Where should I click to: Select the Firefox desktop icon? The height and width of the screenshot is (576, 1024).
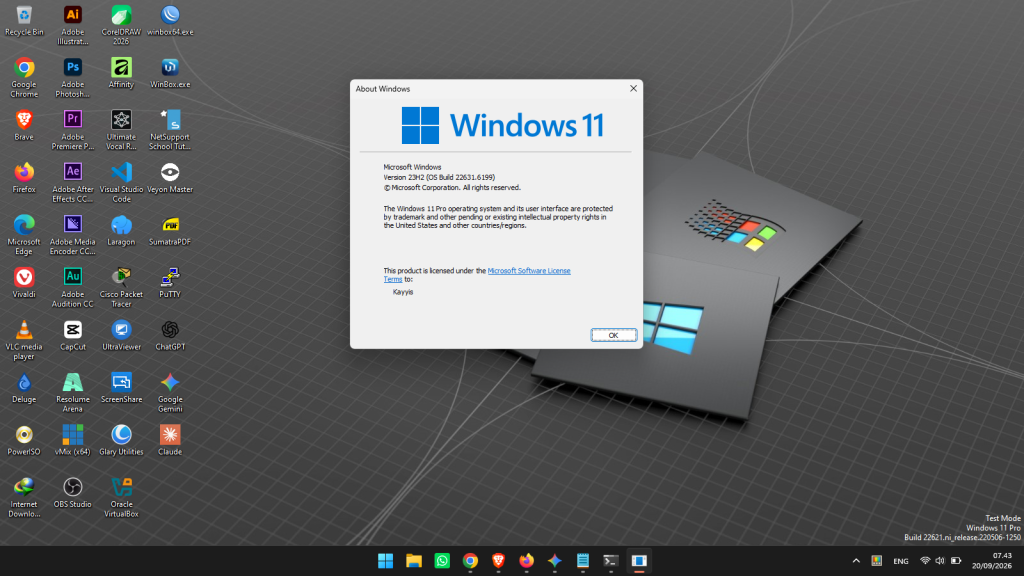[24, 178]
